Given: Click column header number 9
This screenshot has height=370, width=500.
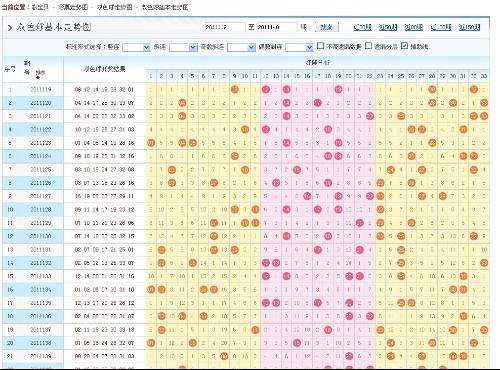Looking at the screenshot, I should [x=235, y=76].
